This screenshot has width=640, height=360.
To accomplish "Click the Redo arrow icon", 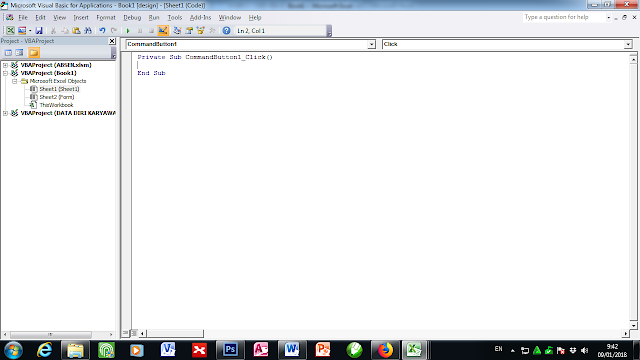I will 114,31.
